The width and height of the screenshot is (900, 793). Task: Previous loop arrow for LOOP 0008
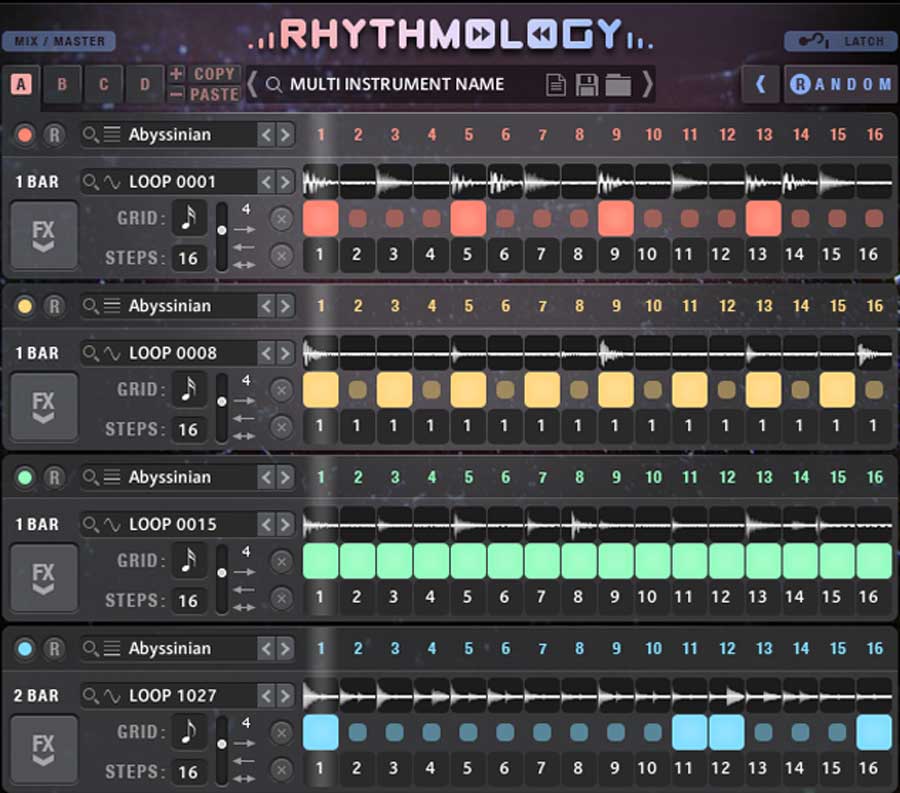pyautogui.click(x=266, y=353)
